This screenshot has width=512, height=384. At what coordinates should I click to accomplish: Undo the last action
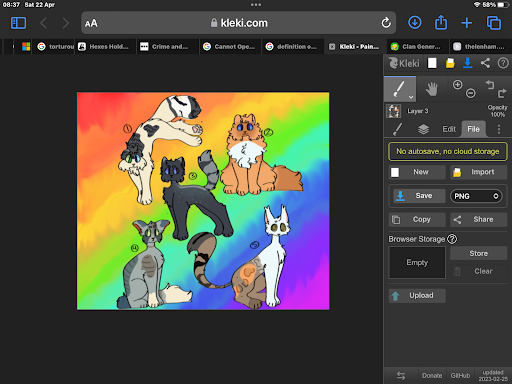pyautogui.click(x=490, y=85)
